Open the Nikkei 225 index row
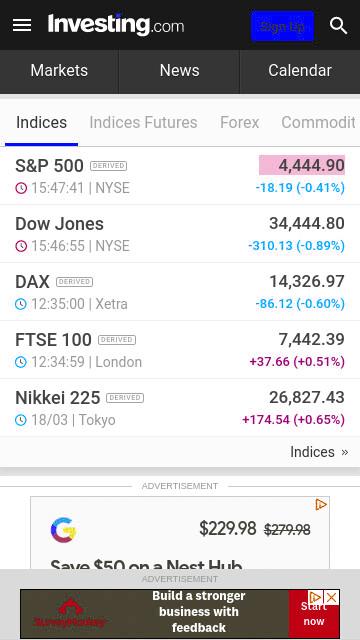 point(180,408)
